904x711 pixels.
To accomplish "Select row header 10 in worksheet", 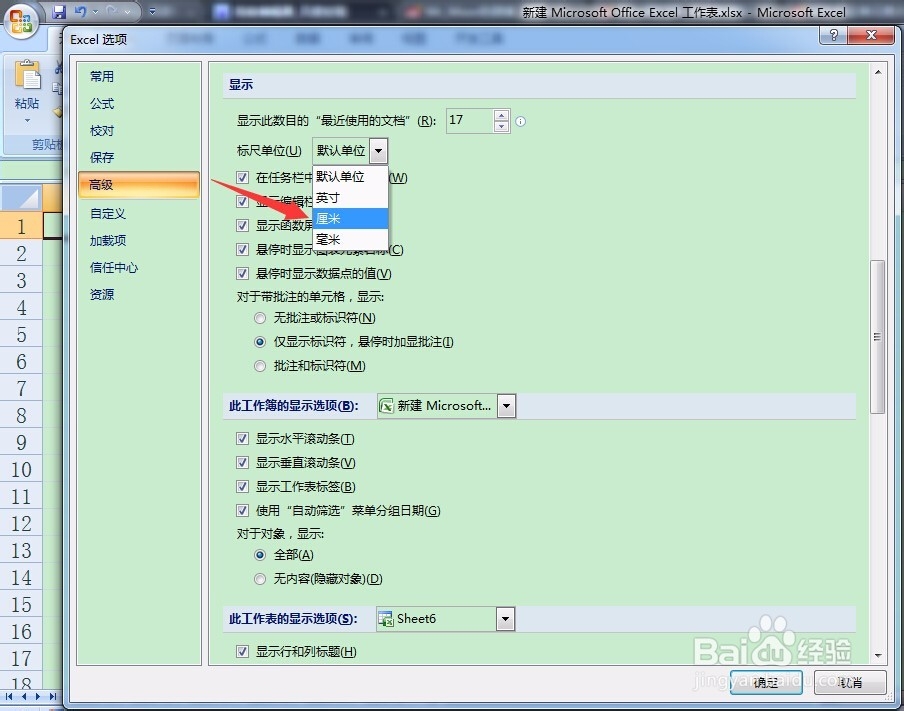I will click(x=21, y=469).
